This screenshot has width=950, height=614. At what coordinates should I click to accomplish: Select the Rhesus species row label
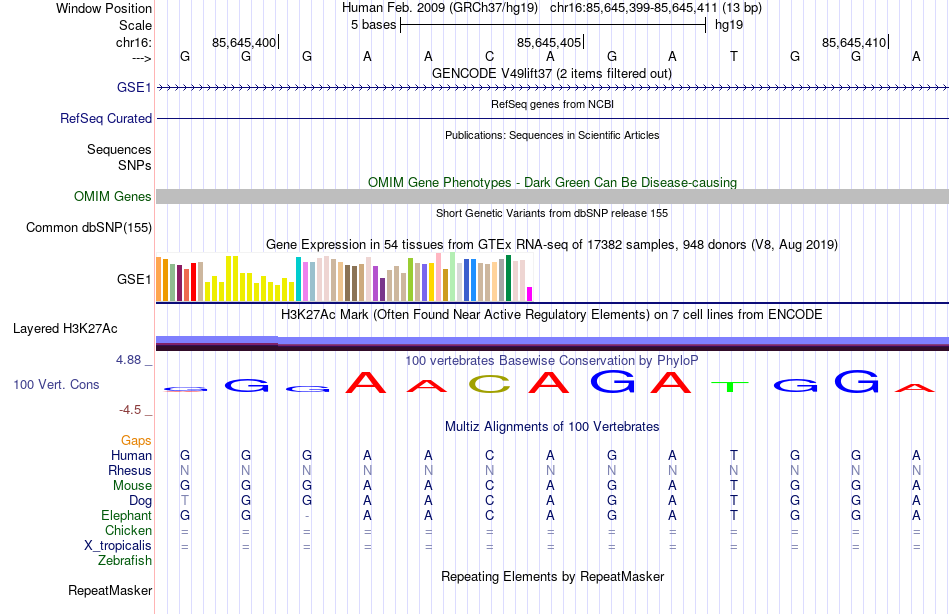pyautogui.click(x=130, y=470)
